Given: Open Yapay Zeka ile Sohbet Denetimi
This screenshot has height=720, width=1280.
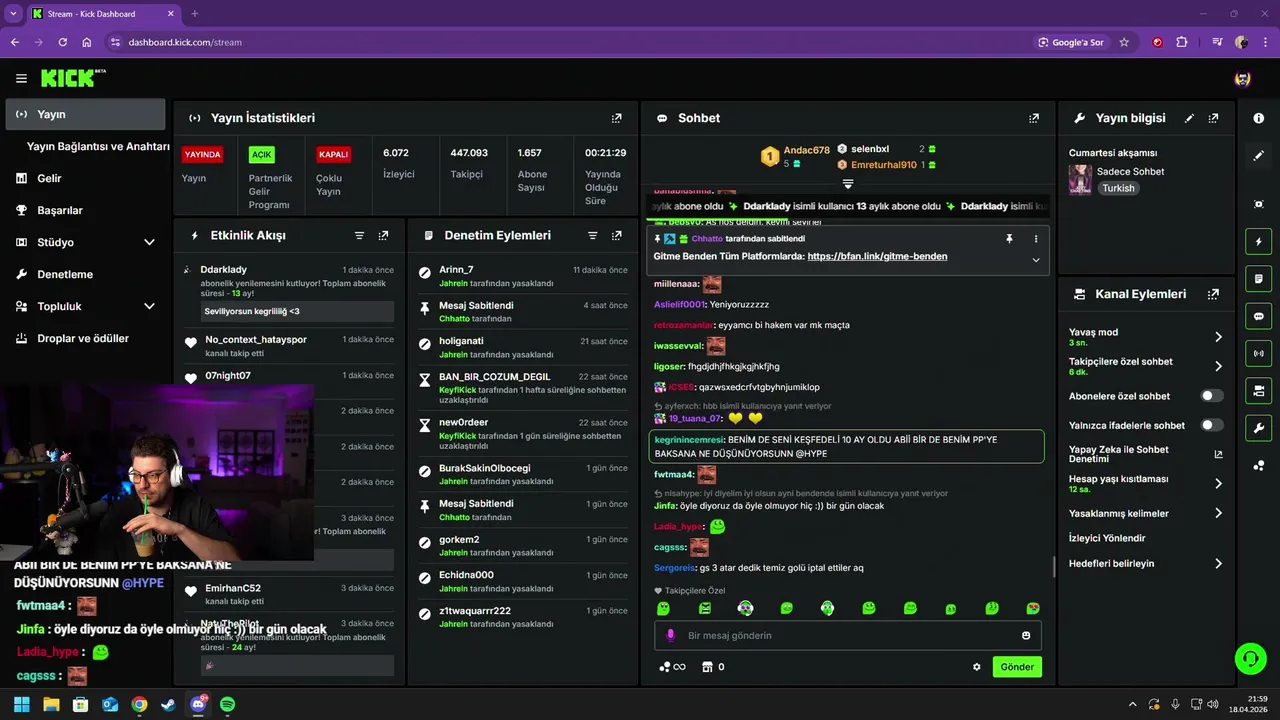Looking at the screenshot, I should pyautogui.click(x=1145, y=454).
